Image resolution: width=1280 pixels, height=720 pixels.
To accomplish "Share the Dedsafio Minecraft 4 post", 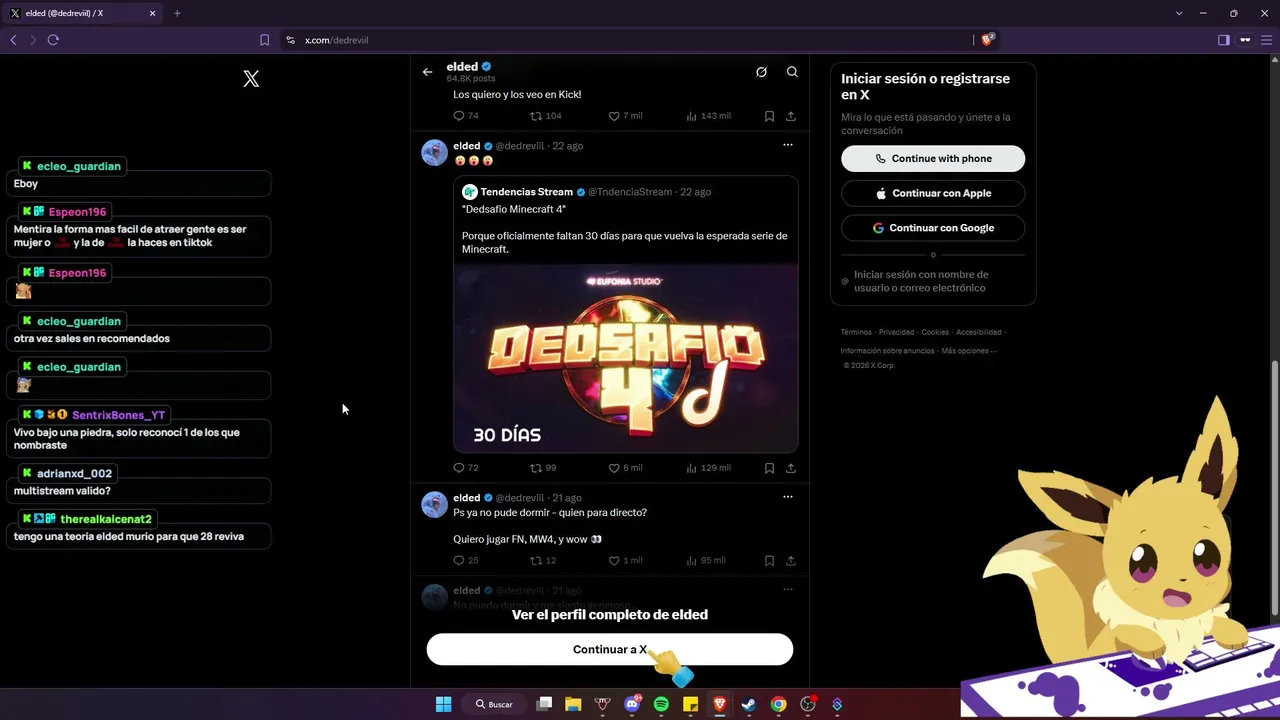I will coord(790,468).
